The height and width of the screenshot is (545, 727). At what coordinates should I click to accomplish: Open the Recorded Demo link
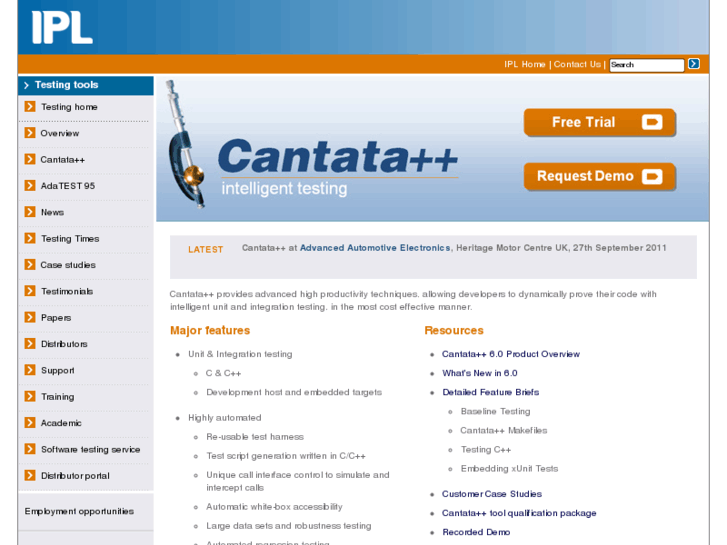pyautogui.click(x=476, y=532)
